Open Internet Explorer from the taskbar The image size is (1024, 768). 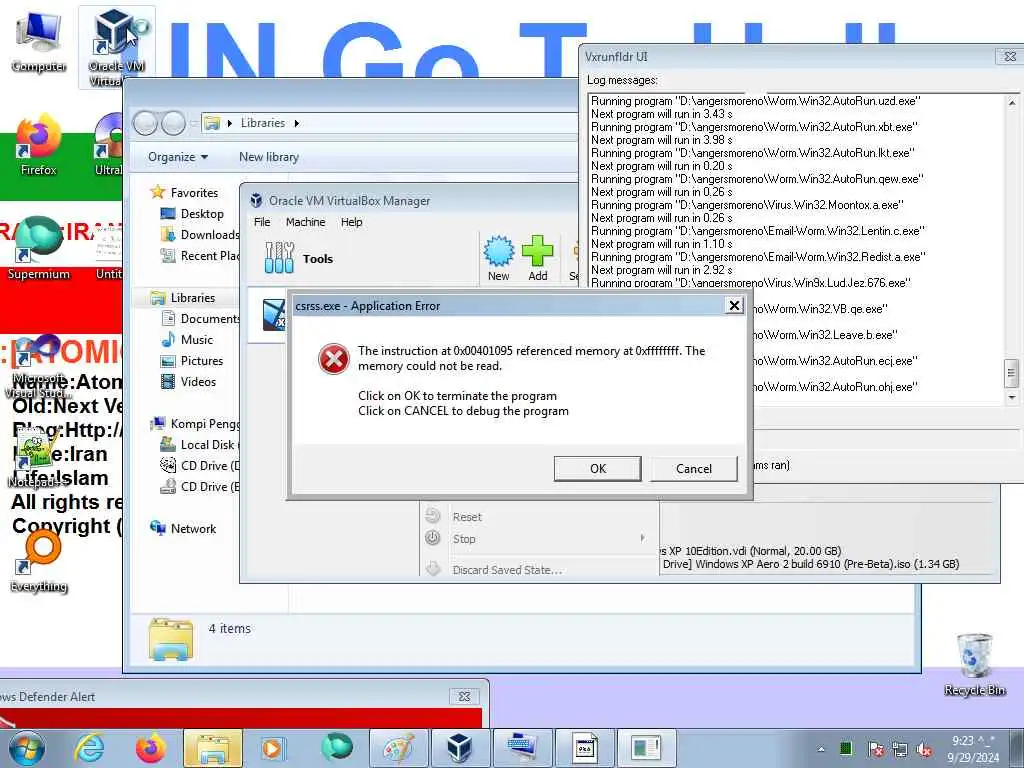[89, 748]
